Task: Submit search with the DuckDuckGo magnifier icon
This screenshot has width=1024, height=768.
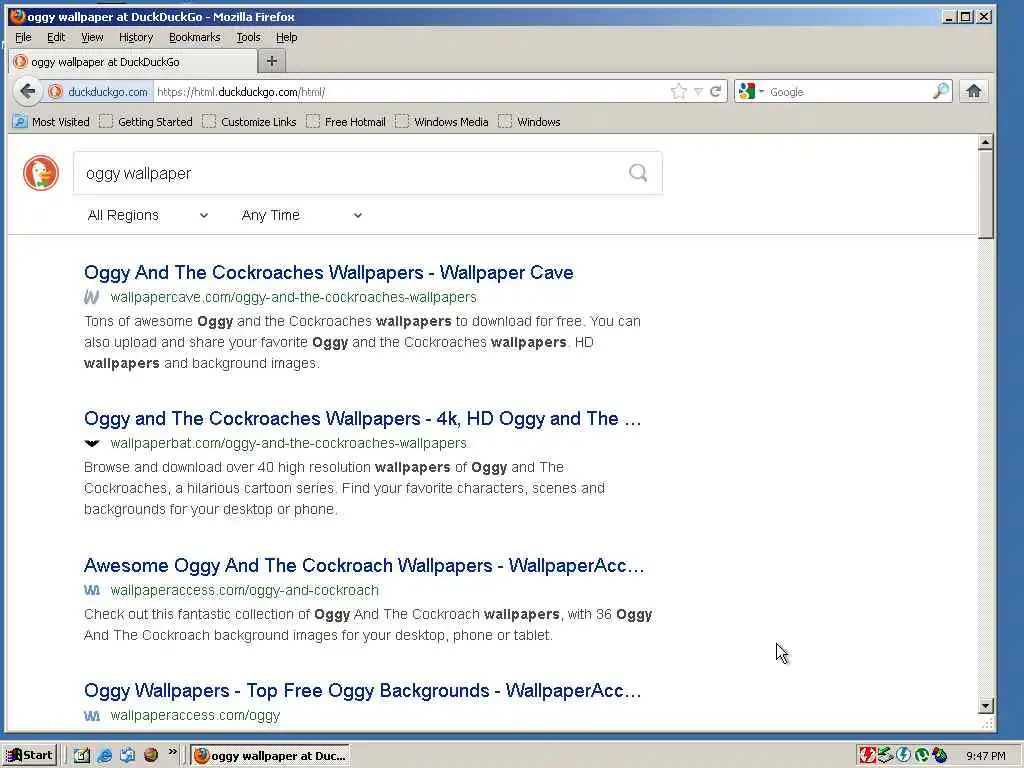Action: (x=638, y=172)
